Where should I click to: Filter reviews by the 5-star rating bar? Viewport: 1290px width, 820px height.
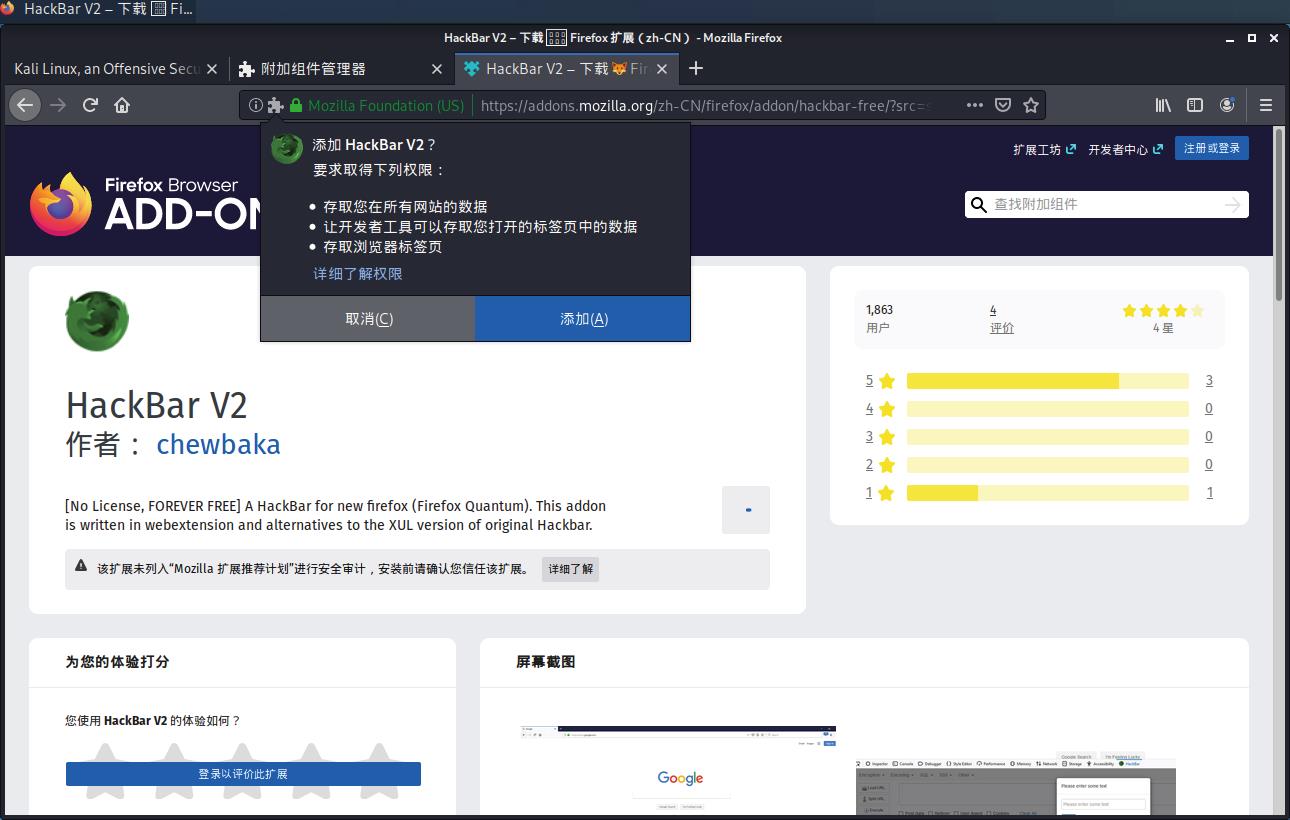pos(1046,381)
